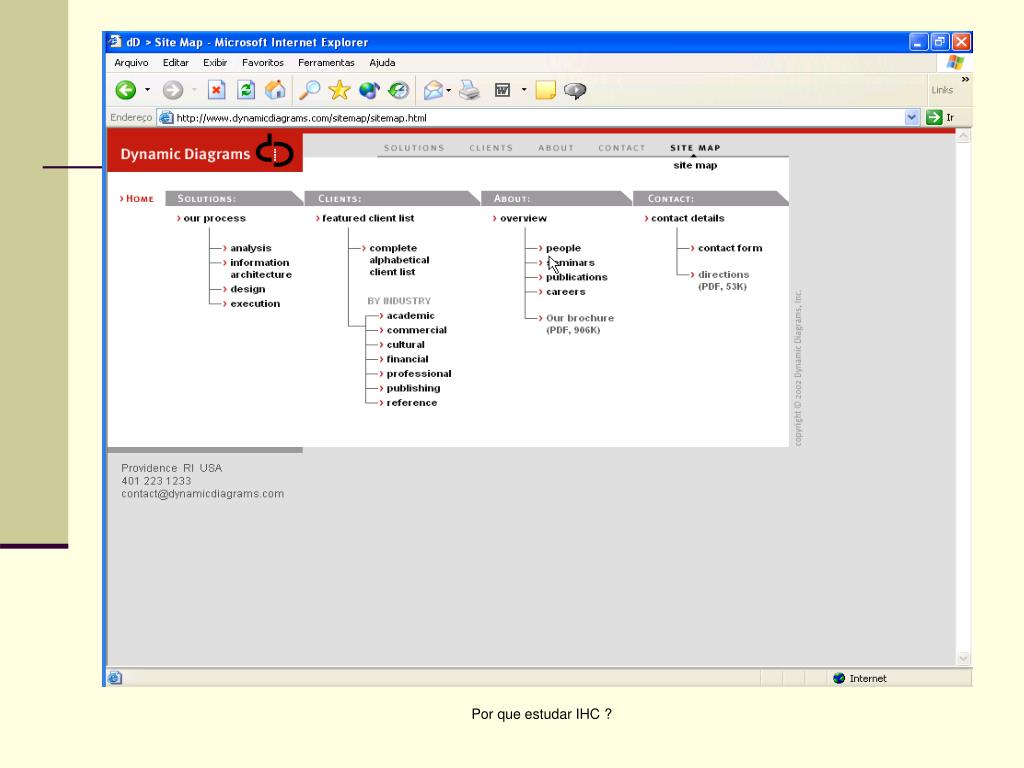Click the page icon in address bar
Image resolution: width=1024 pixels, height=768 pixels.
pos(167,118)
